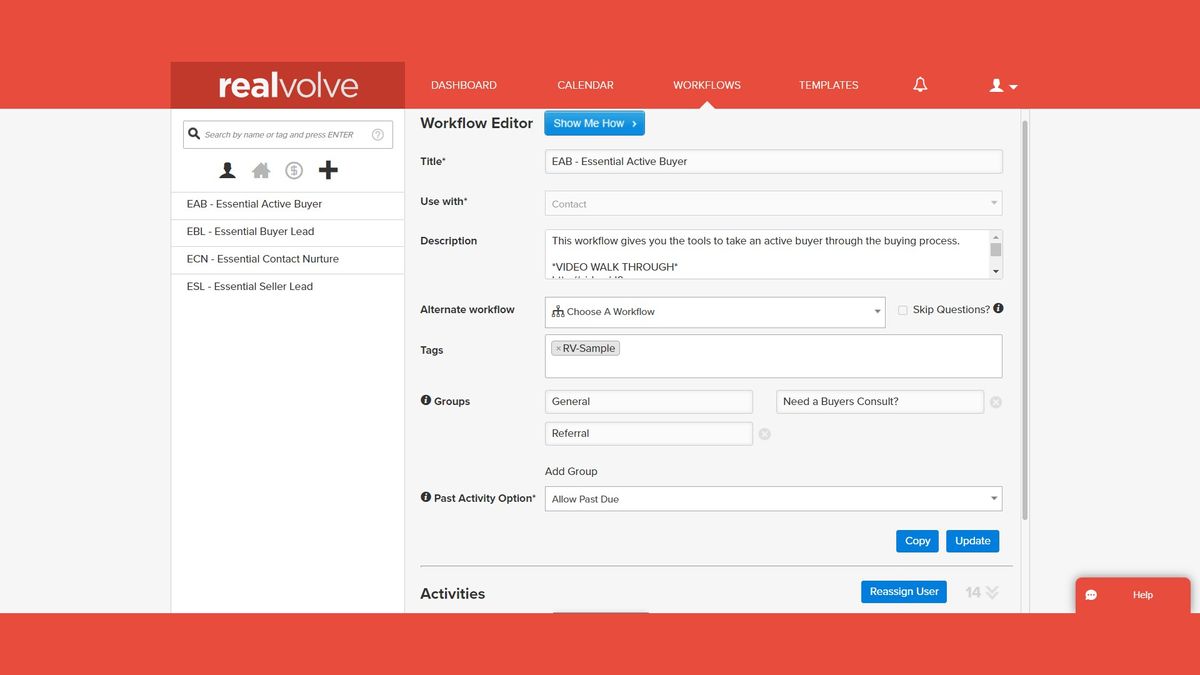Select the contact filter icon in sidebar
This screenshot has width=1200, height=675.
click(227, 170)
